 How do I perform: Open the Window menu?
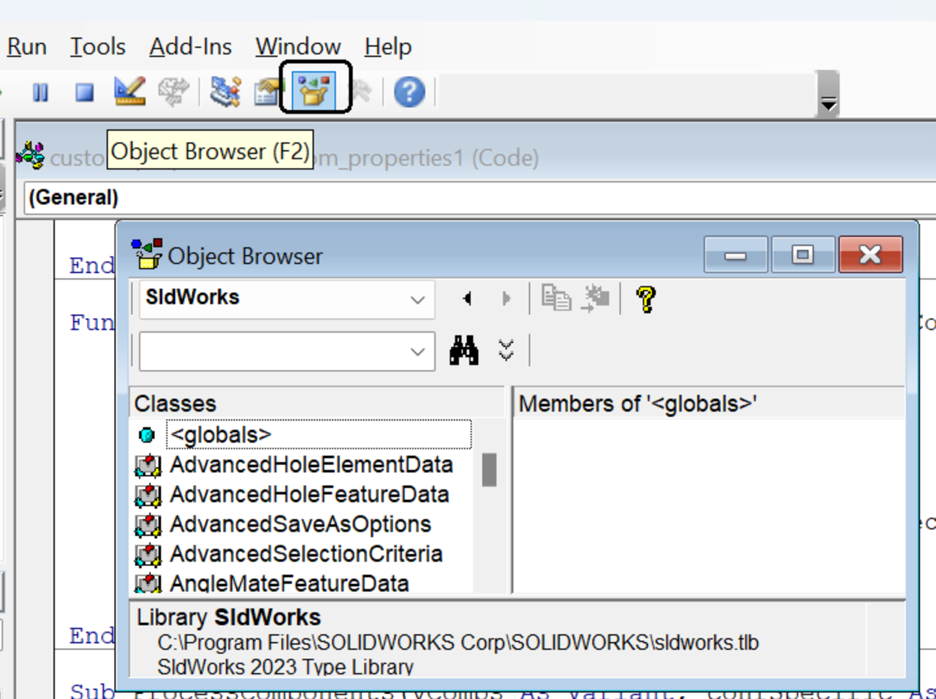click(298, 47)
